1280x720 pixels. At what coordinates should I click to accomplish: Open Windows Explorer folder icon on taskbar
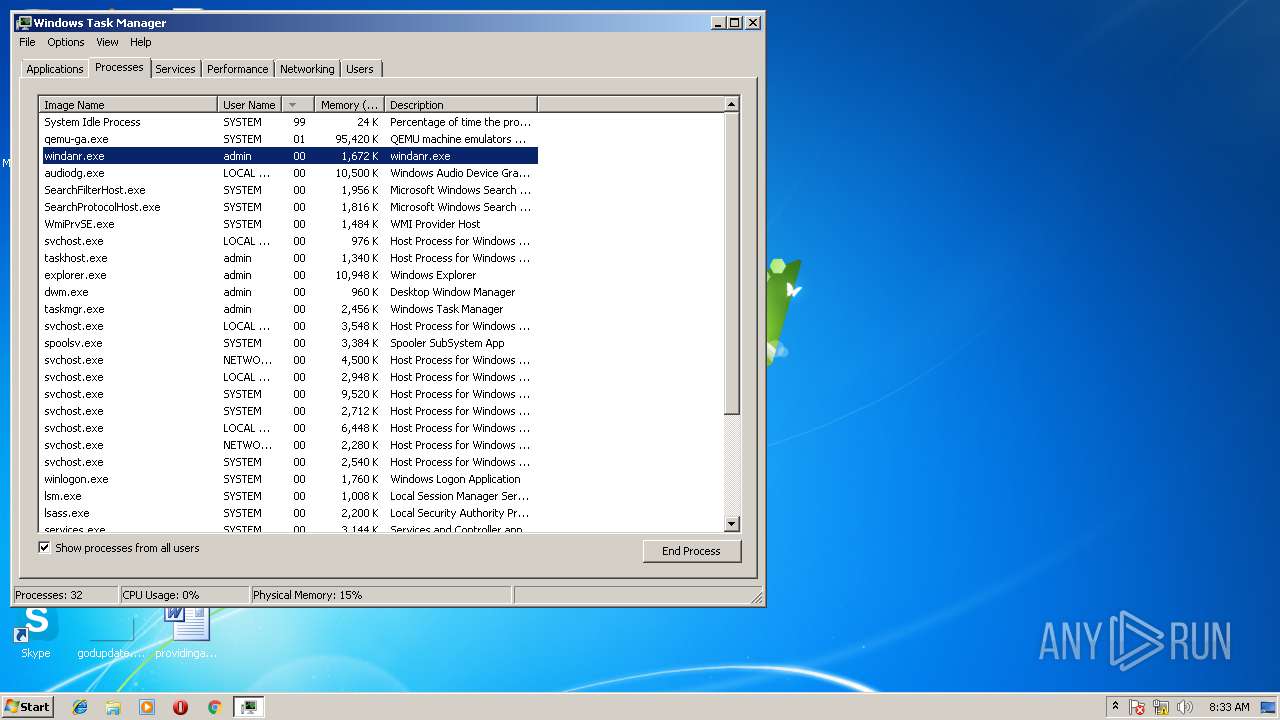[113, 707]
